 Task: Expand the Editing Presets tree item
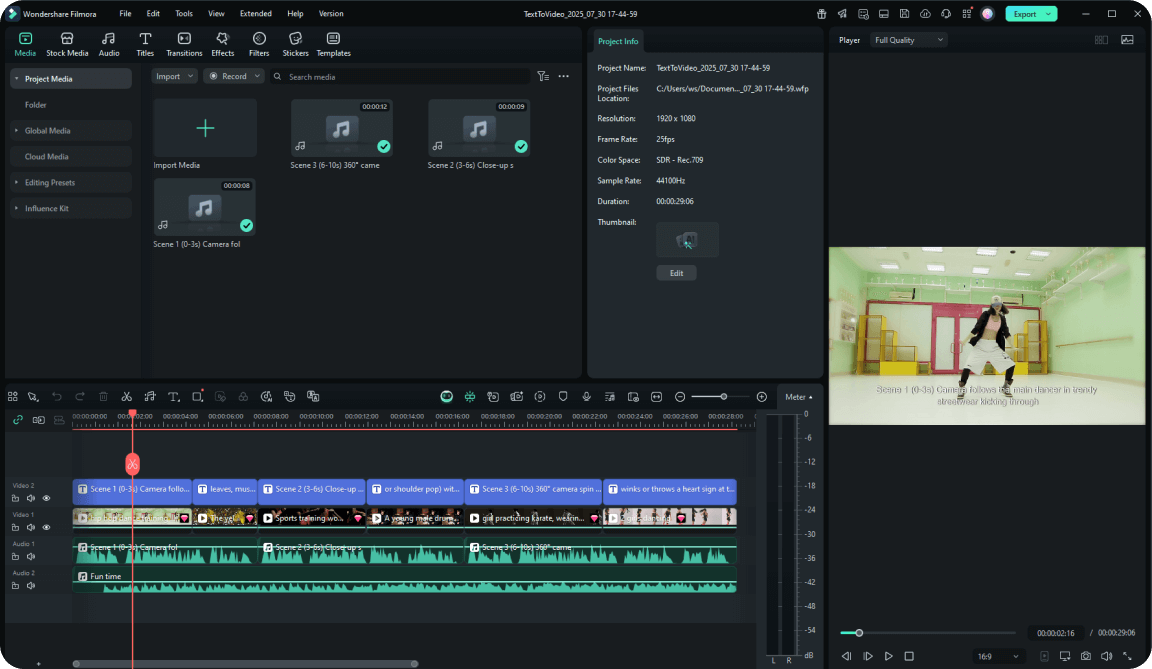[x=16, y=182]
